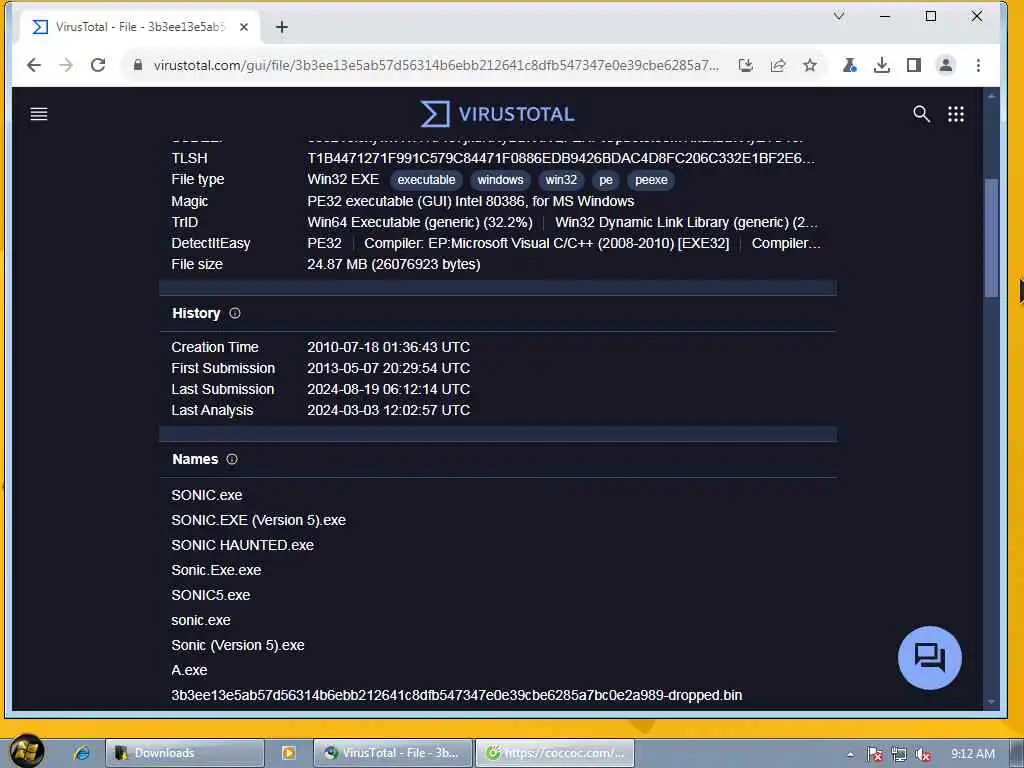Click the Last Analysis timestamp
1024x768 pixels.
click(389, 410)
